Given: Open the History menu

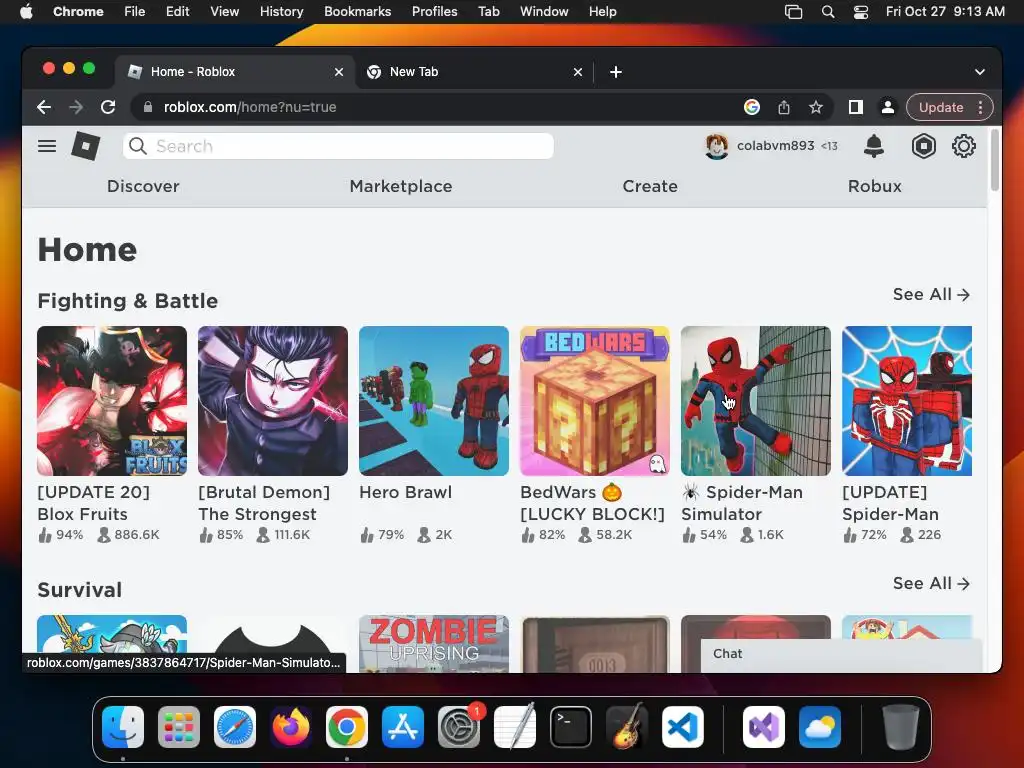Looking at the screenshot, I should pyautogui.click(x=281, y=12).
